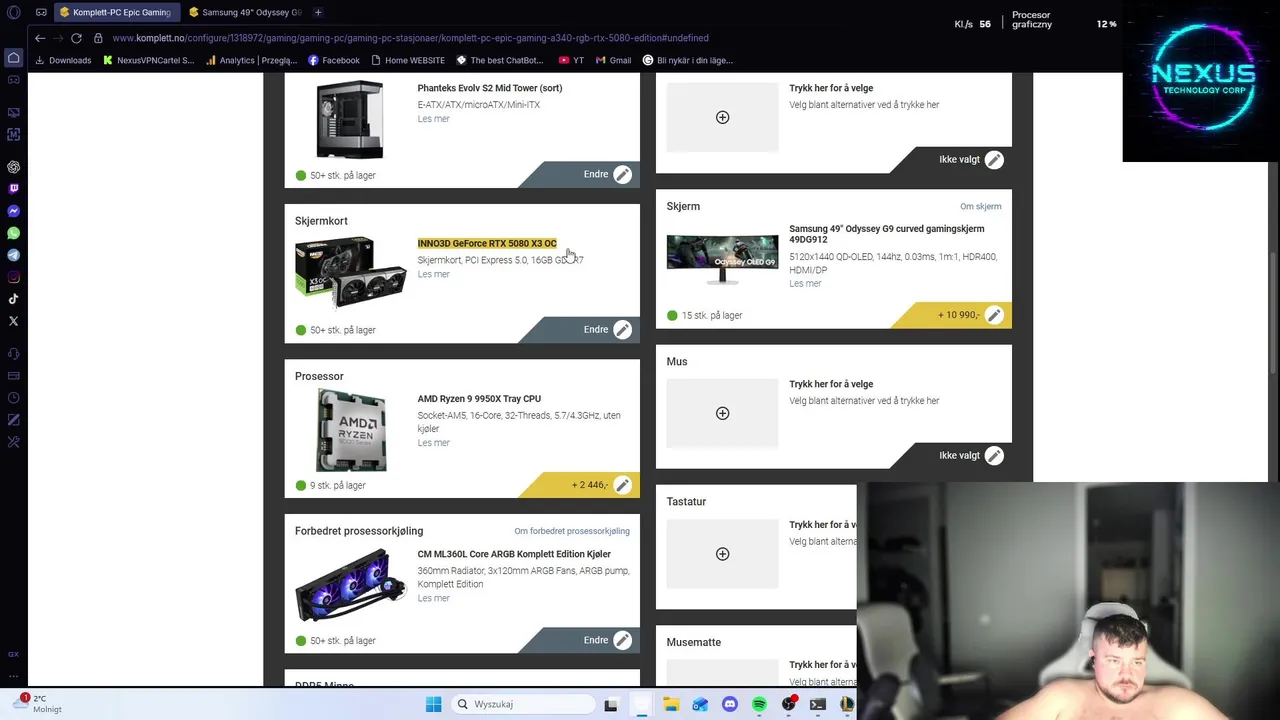
Task: Open Gmail bookmark
Action: tap(613, 60)
